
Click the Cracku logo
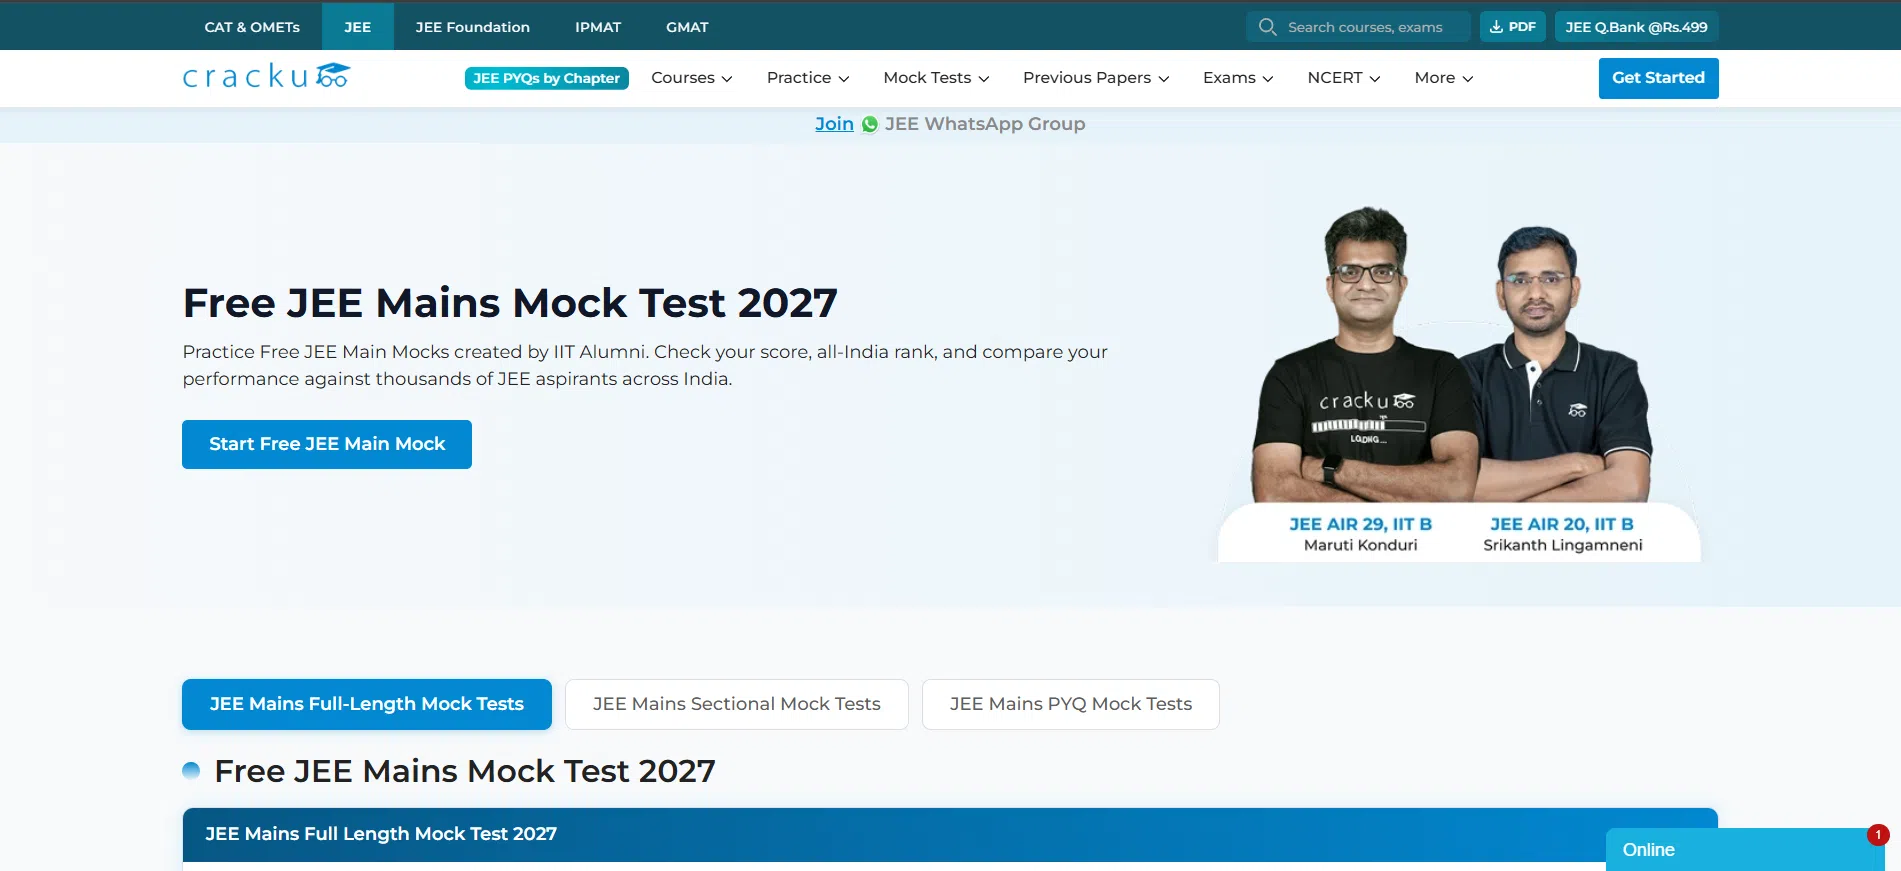[x=266, y=76]
